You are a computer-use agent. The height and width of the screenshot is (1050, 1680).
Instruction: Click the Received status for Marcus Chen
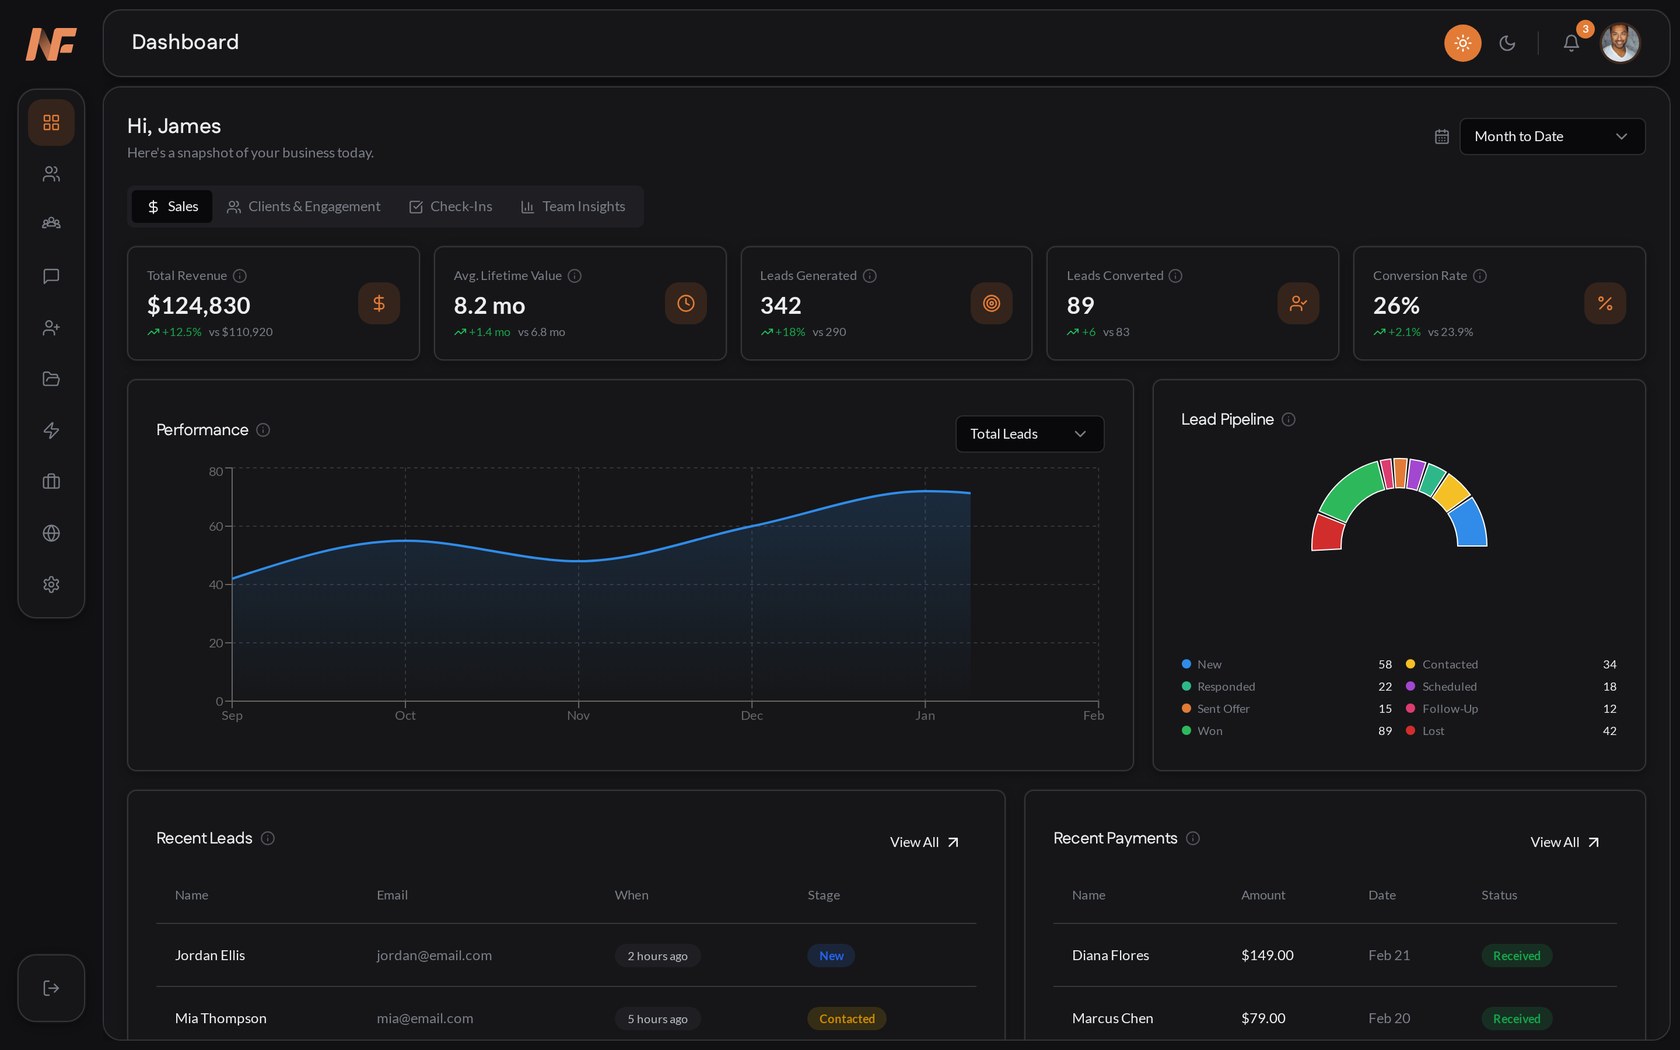click(1517, 1019)
